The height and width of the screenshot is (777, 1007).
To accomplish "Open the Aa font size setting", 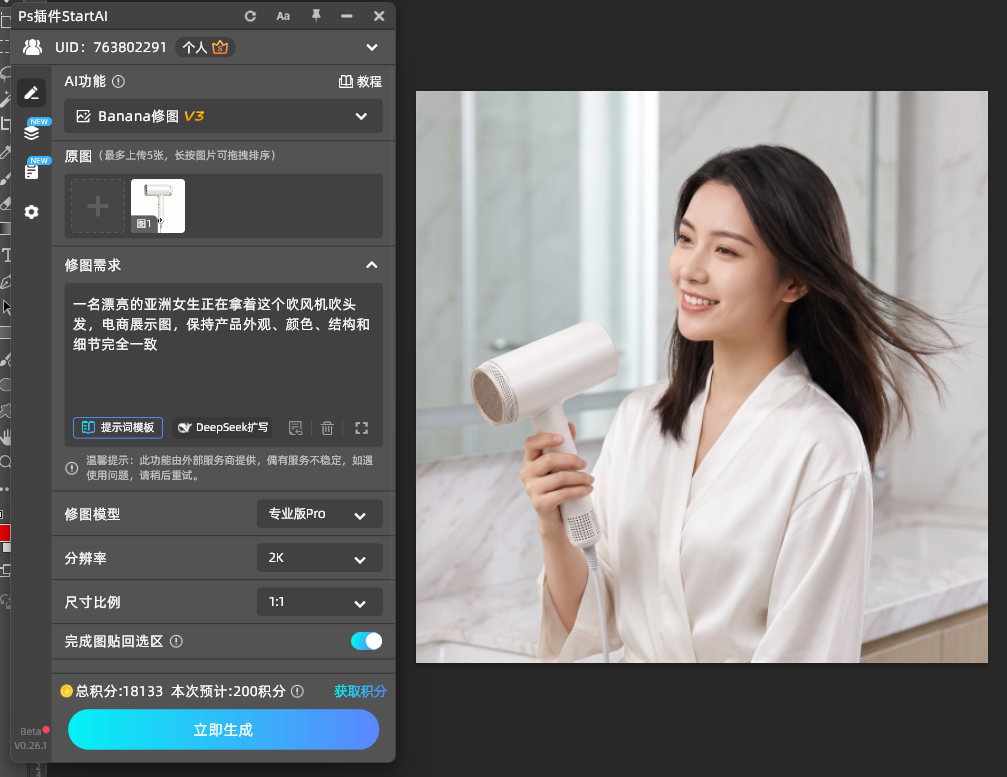I will click(x=283, y=16).
